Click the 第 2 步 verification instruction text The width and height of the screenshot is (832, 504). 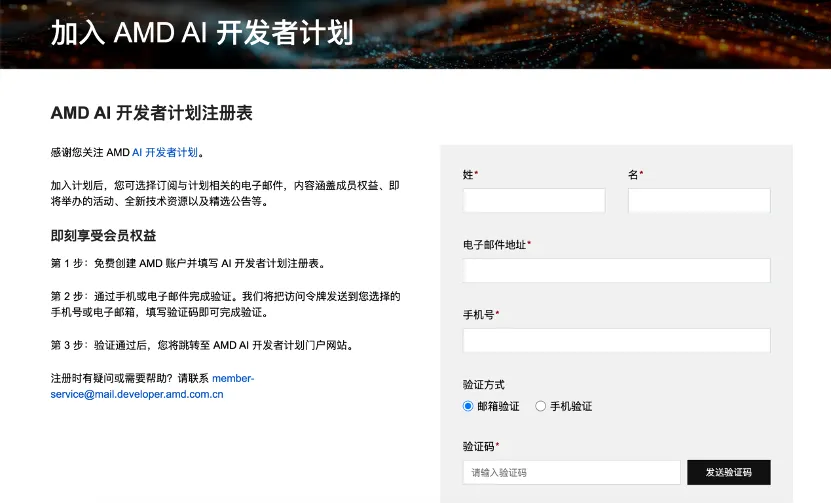click(226, 305)
